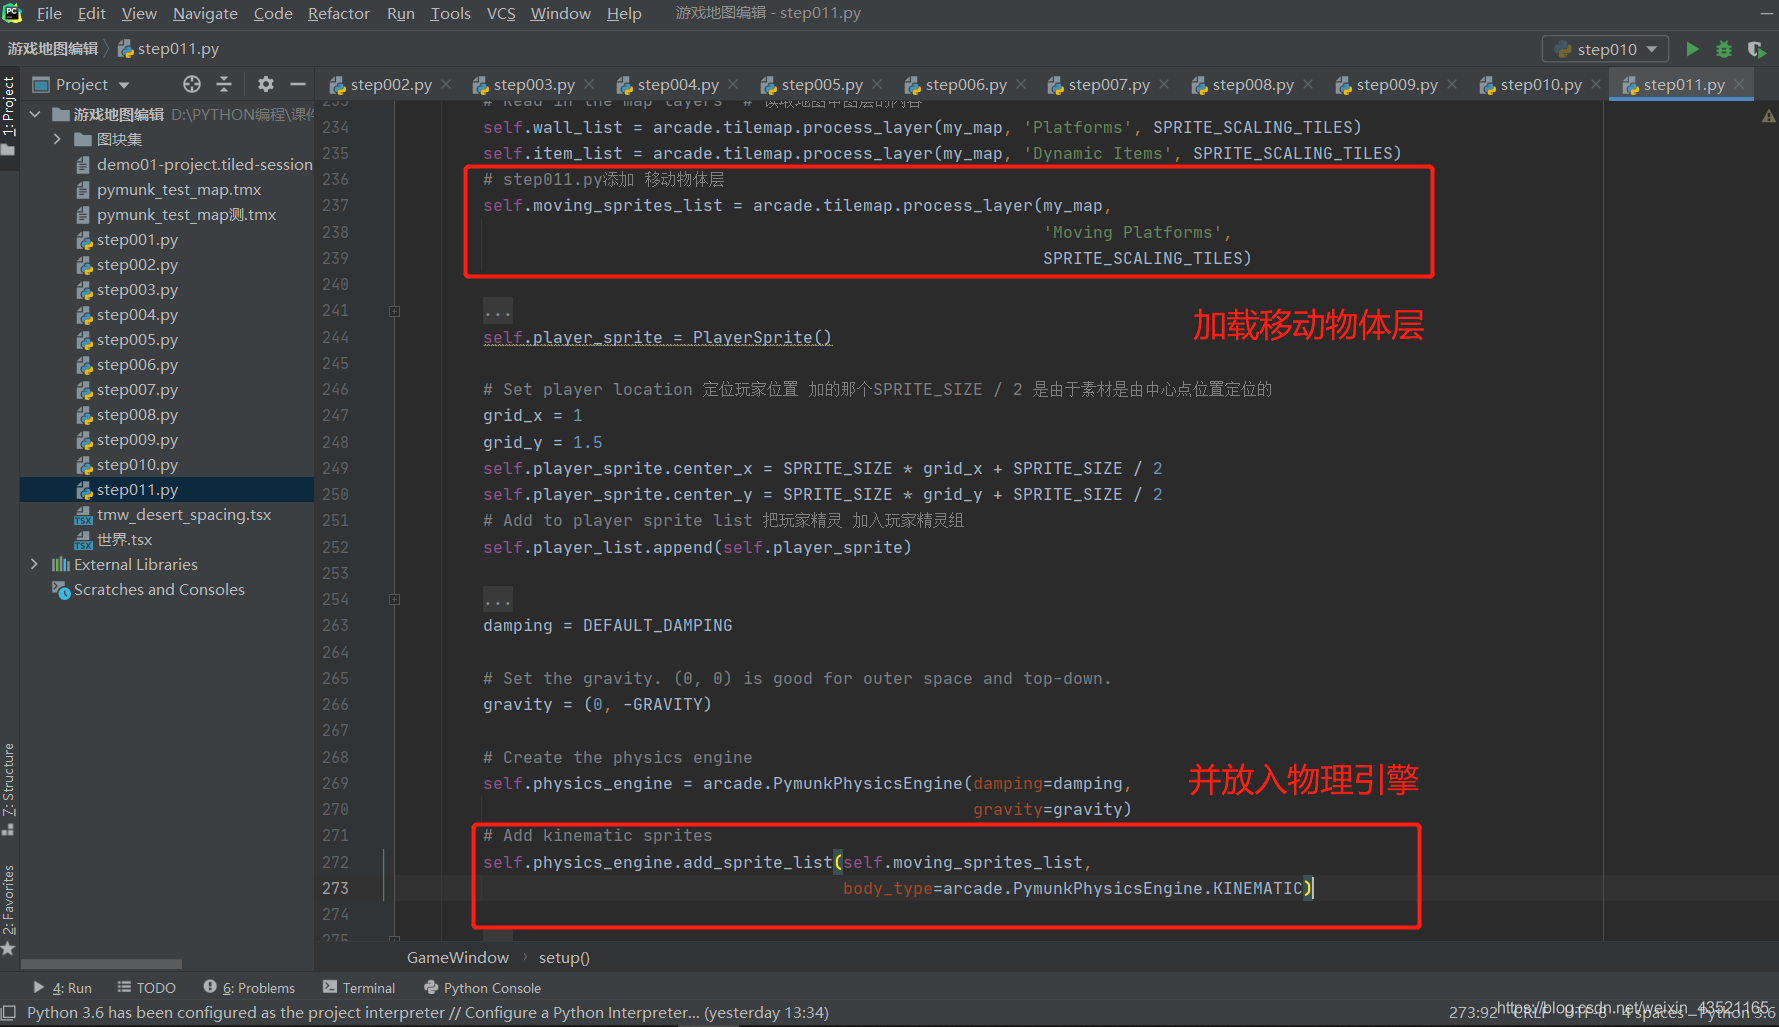Viewport: 1779px width, 1027px height.
Task: Switch to the step002.py tab
Action: (x=391, y=85)
